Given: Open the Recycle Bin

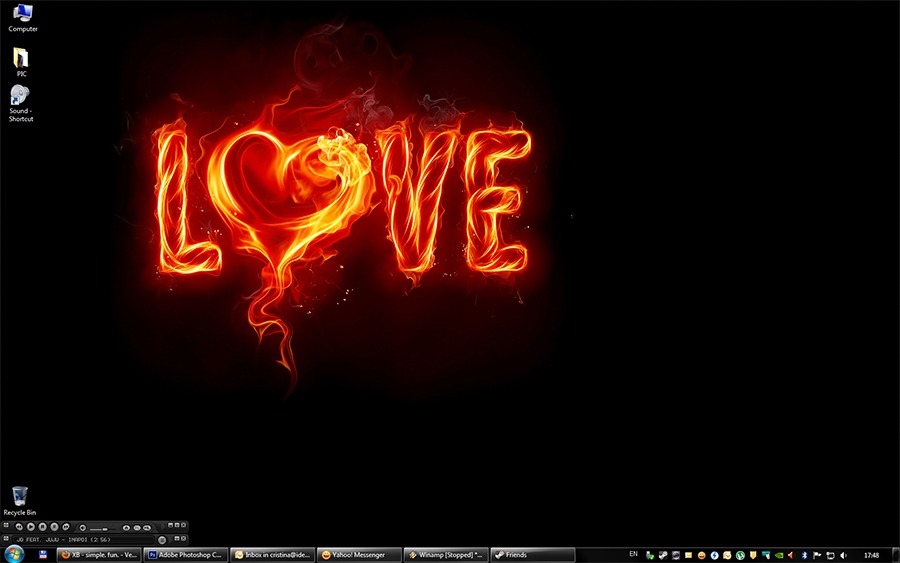Looking at the screenshot, I should click(20, 501).
